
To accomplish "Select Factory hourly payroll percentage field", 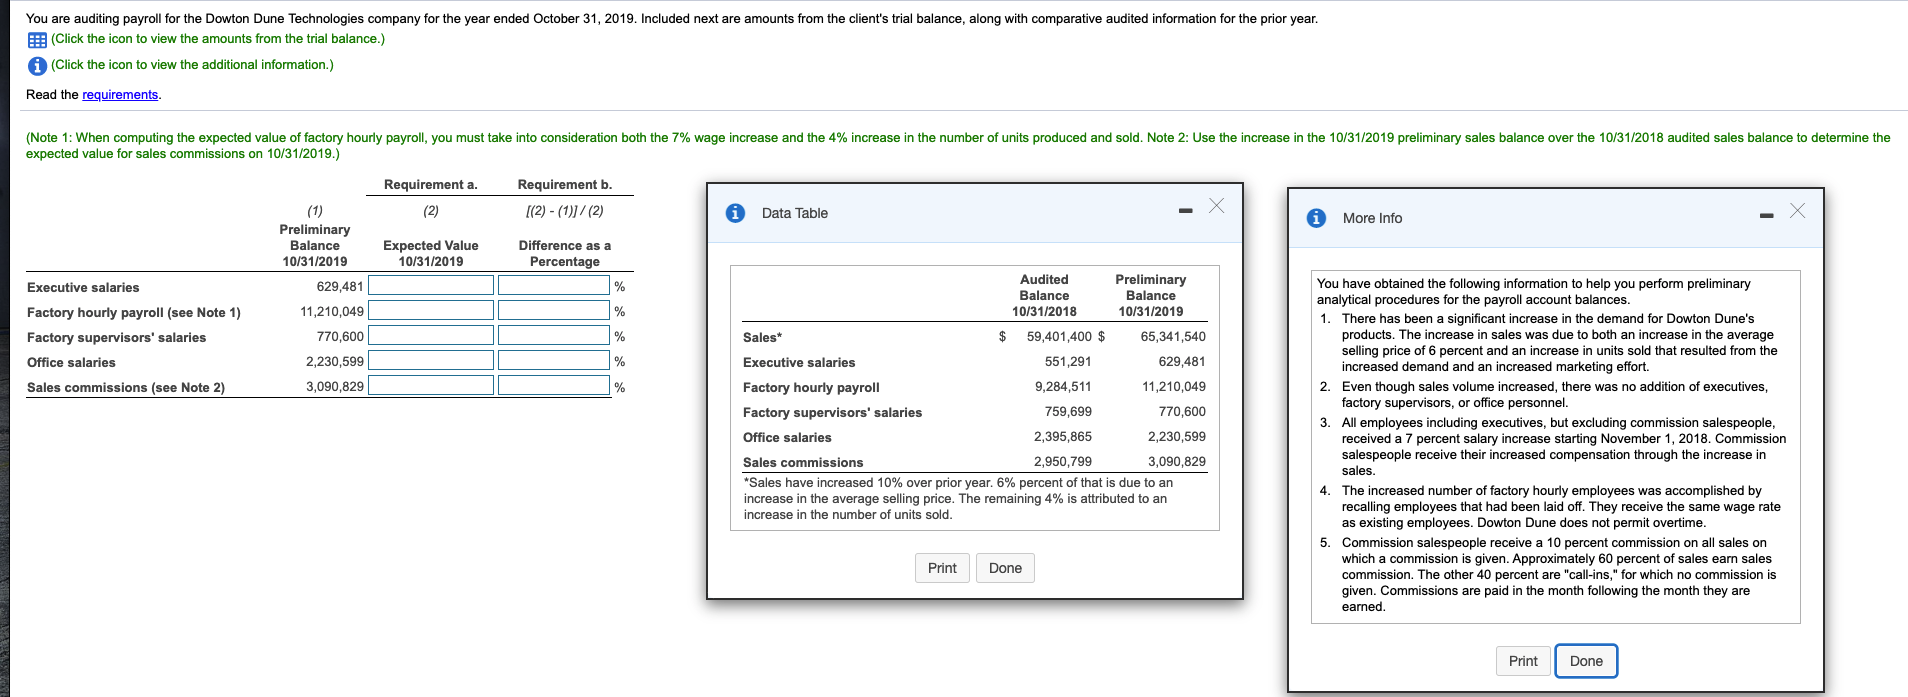I will pos(554,311).
